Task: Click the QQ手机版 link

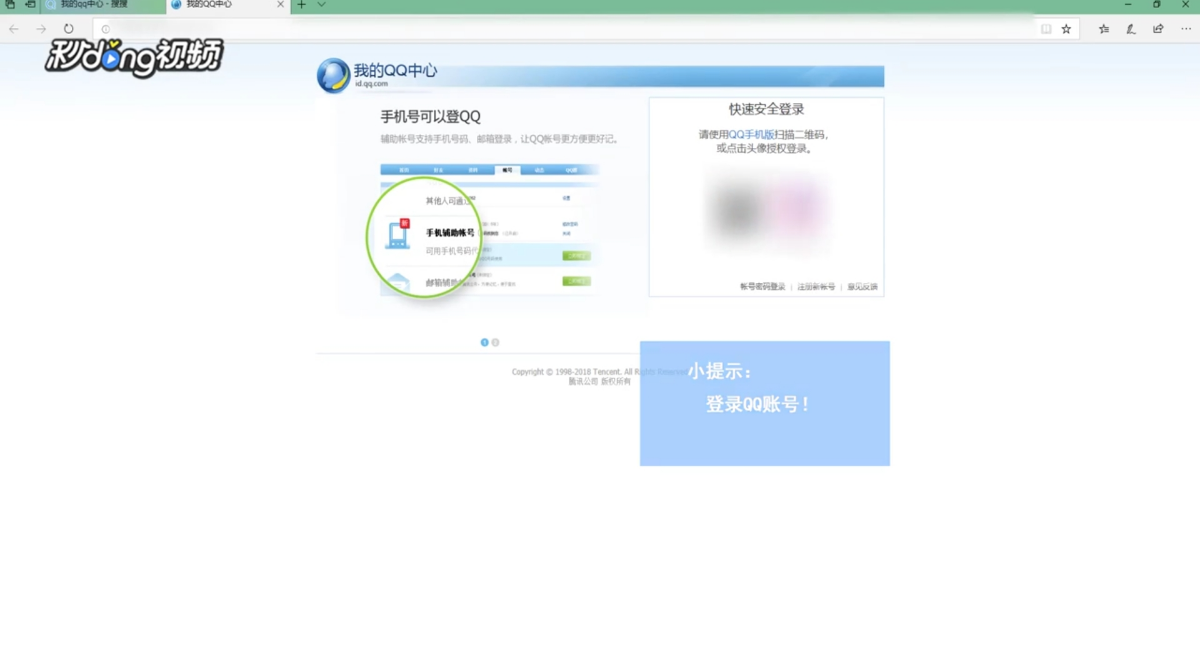Action: [751, 134]
